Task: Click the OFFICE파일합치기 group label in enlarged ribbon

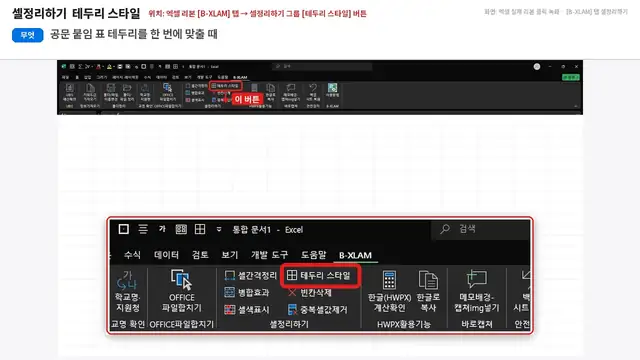Action: 182,324
